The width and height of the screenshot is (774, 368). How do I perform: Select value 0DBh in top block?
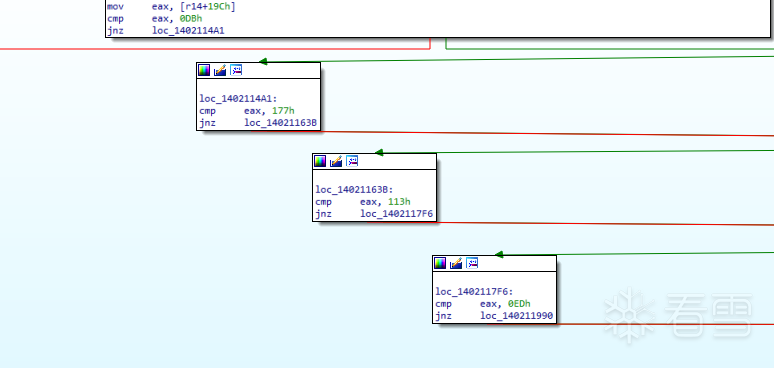191,19
